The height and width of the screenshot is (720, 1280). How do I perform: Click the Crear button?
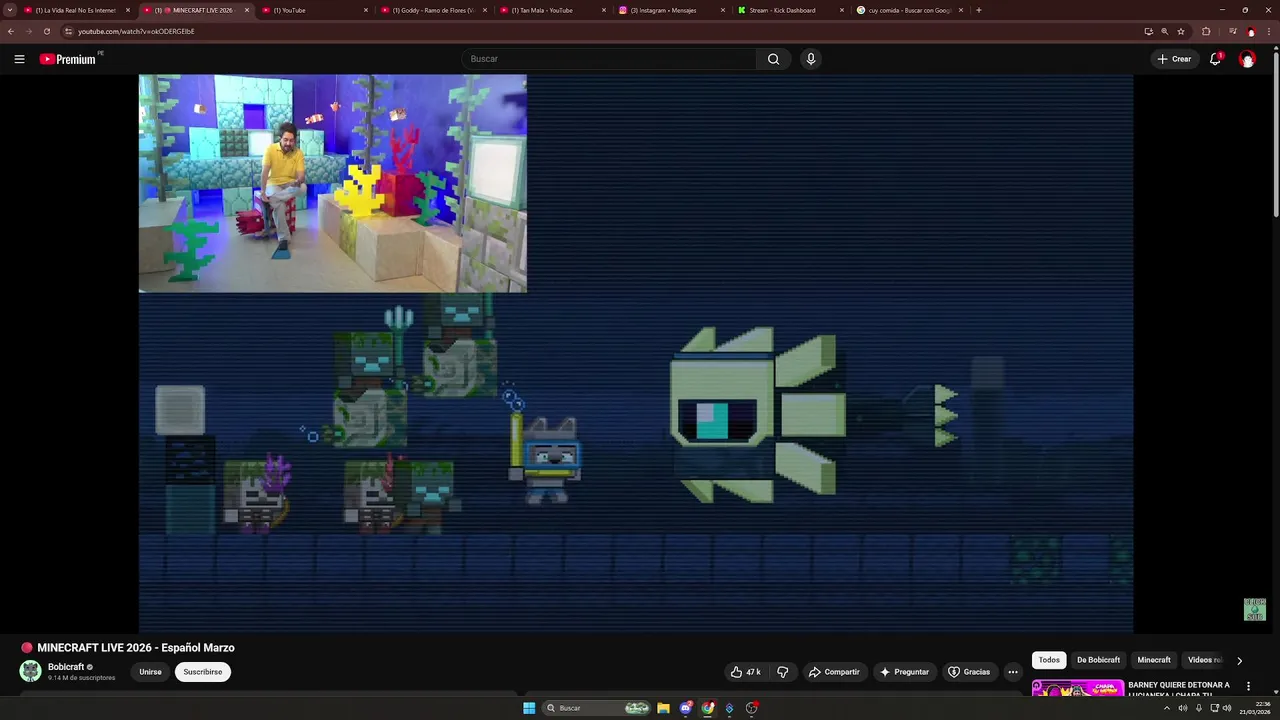click(x=1174, y=59)
